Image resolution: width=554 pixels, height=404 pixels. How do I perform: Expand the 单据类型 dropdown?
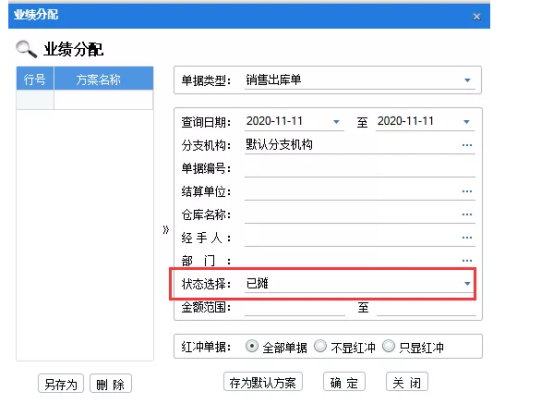click(x=467, y=80)
